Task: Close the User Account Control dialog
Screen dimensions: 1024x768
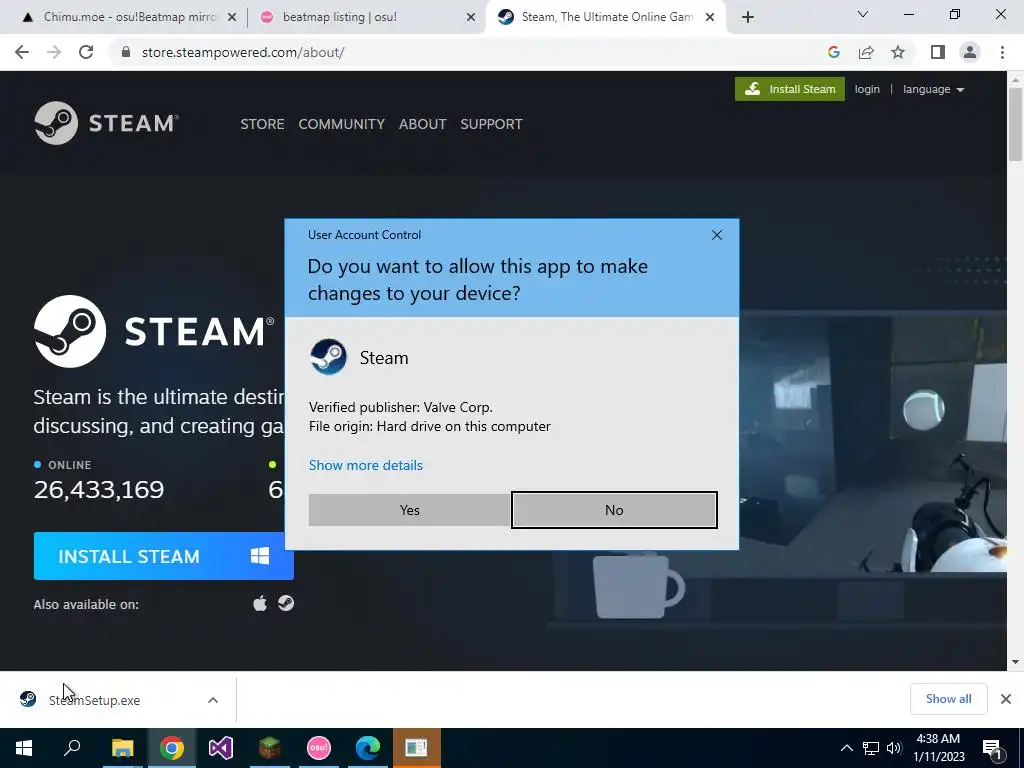Action: 716,235
